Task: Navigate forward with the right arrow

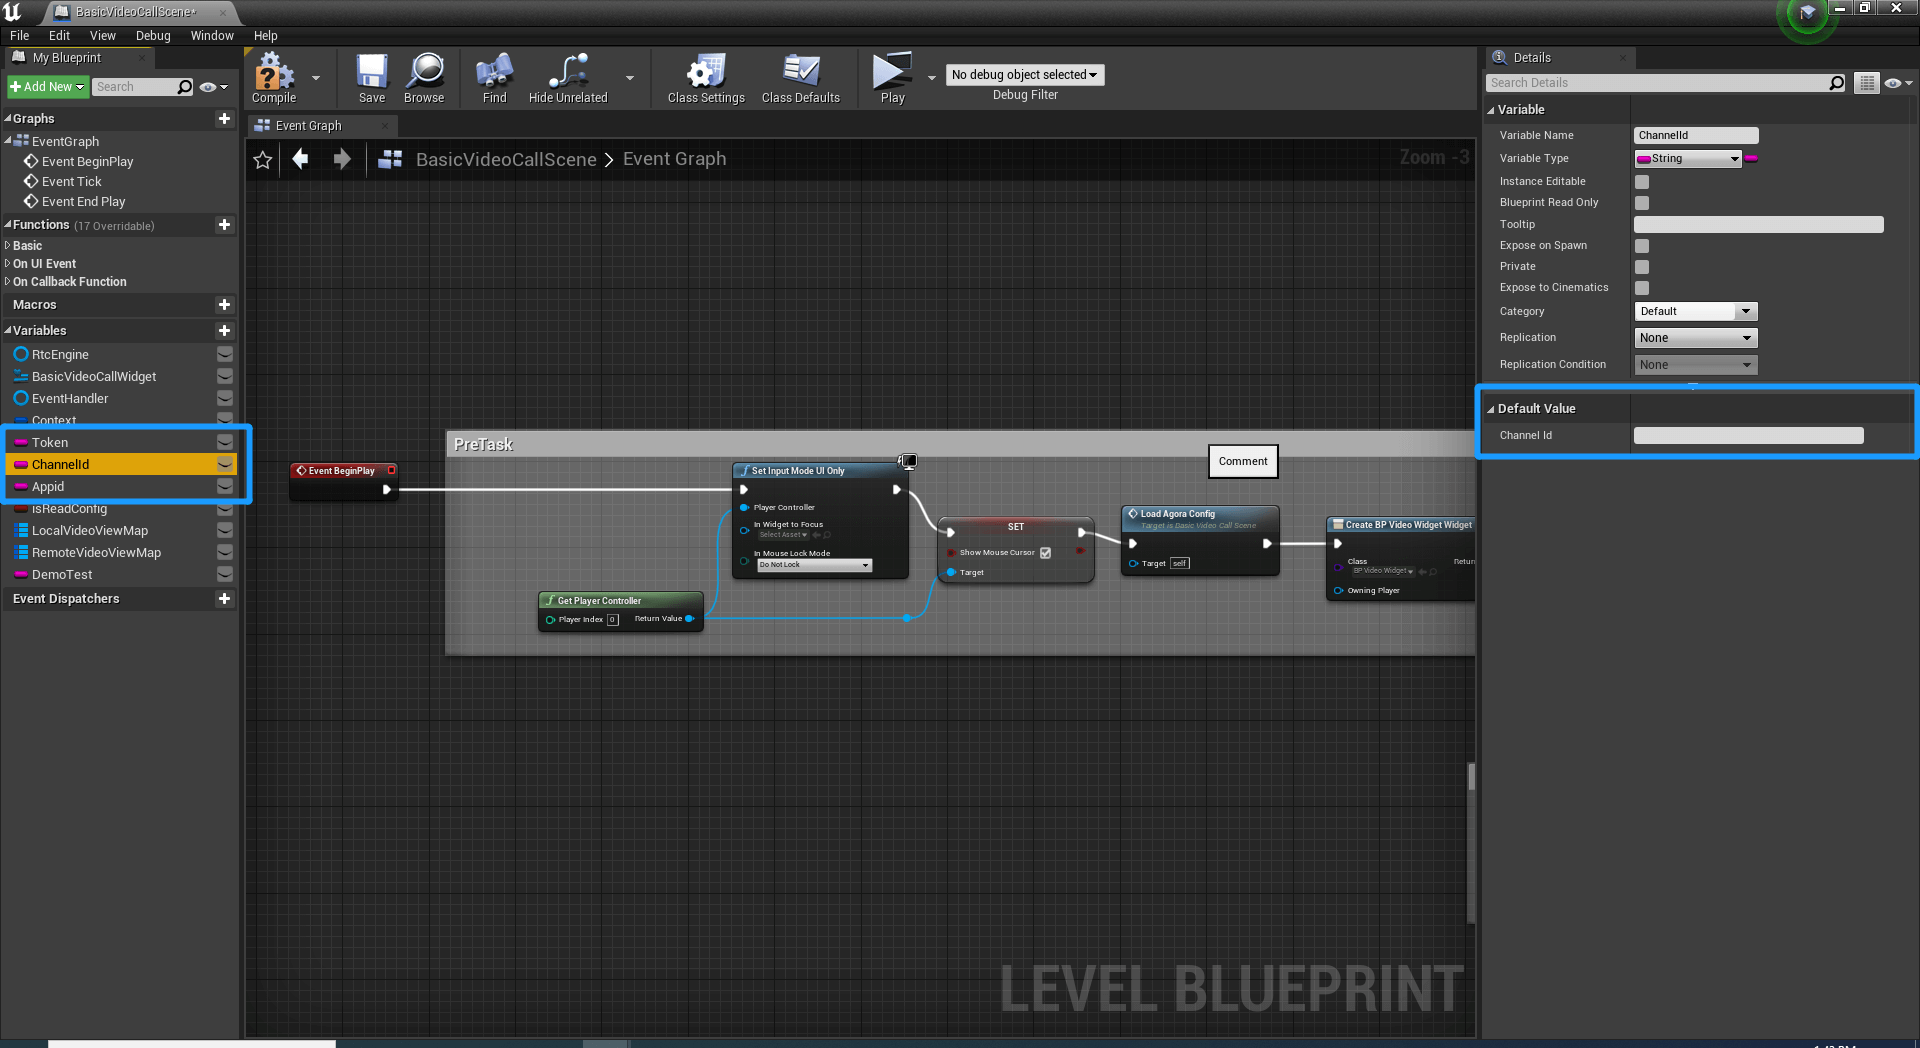Action: click(342, 159)
